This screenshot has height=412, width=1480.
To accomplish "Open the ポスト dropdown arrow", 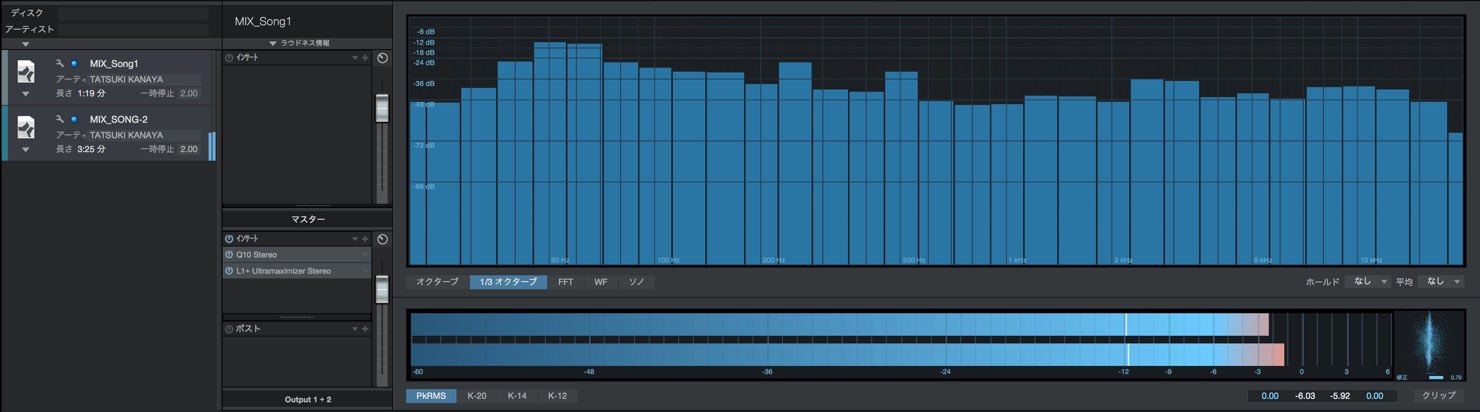I will click(354, 328).
